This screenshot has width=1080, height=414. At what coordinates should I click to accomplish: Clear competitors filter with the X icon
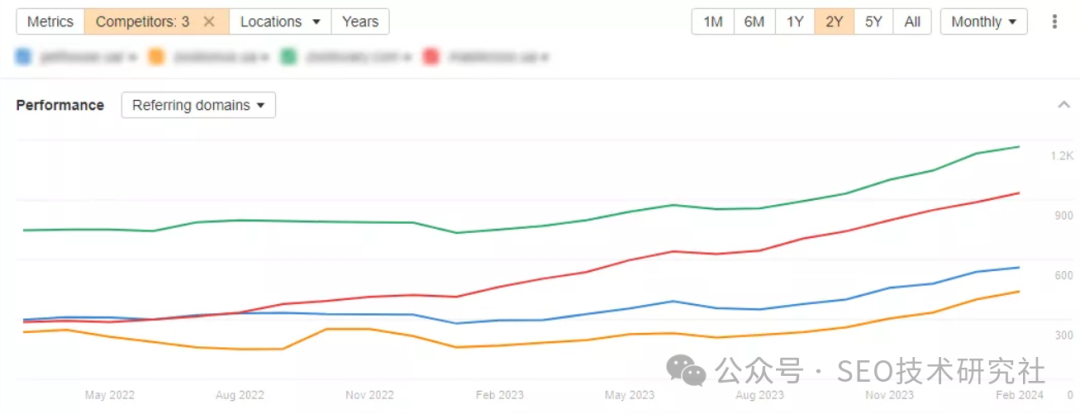pyautogui.click(x=208, y=22)
